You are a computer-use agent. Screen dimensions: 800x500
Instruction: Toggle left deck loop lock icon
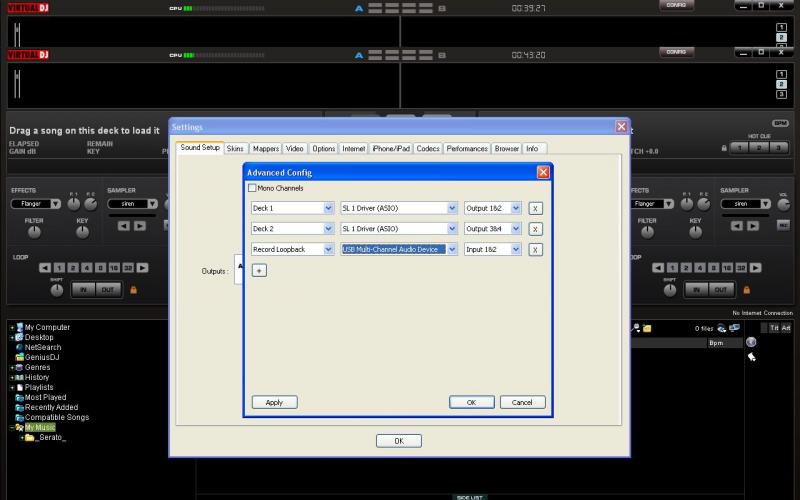point(133,290)
